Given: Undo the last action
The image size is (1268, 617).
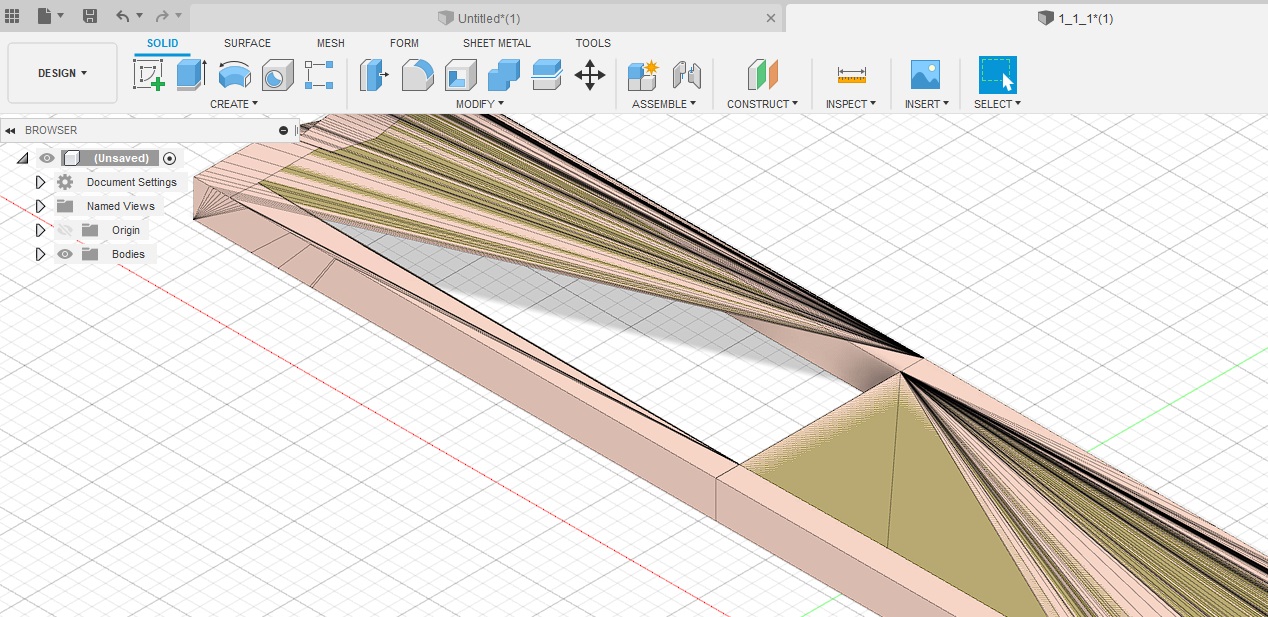Looking at the screenshot, I should (x=122, y=16).
